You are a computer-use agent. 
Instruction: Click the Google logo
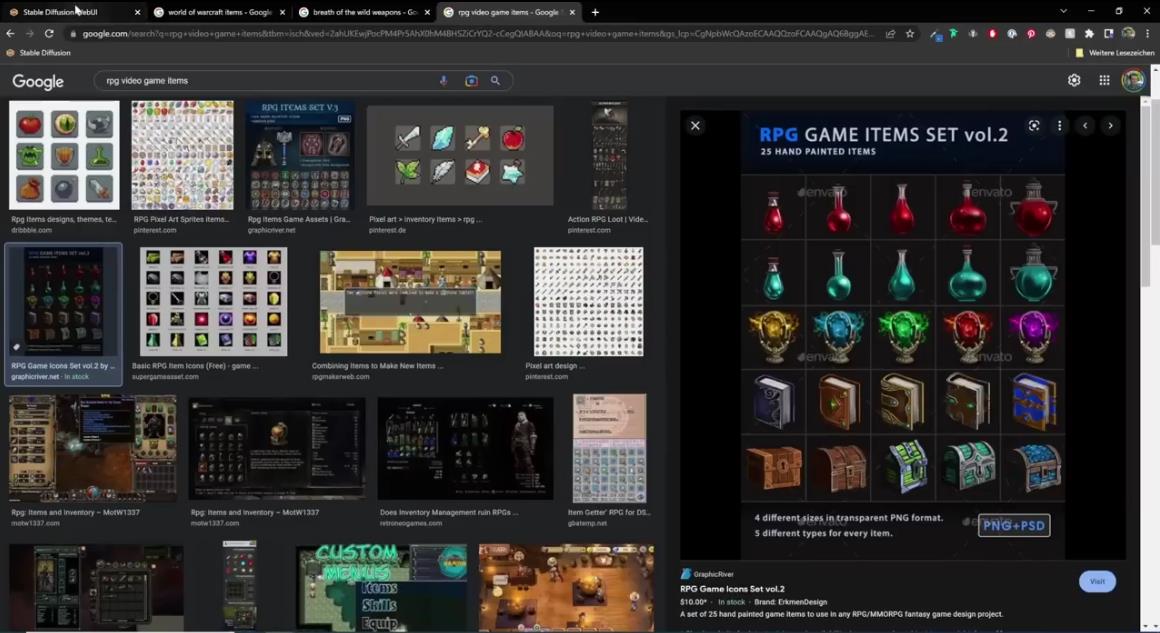tap(38, 81)
